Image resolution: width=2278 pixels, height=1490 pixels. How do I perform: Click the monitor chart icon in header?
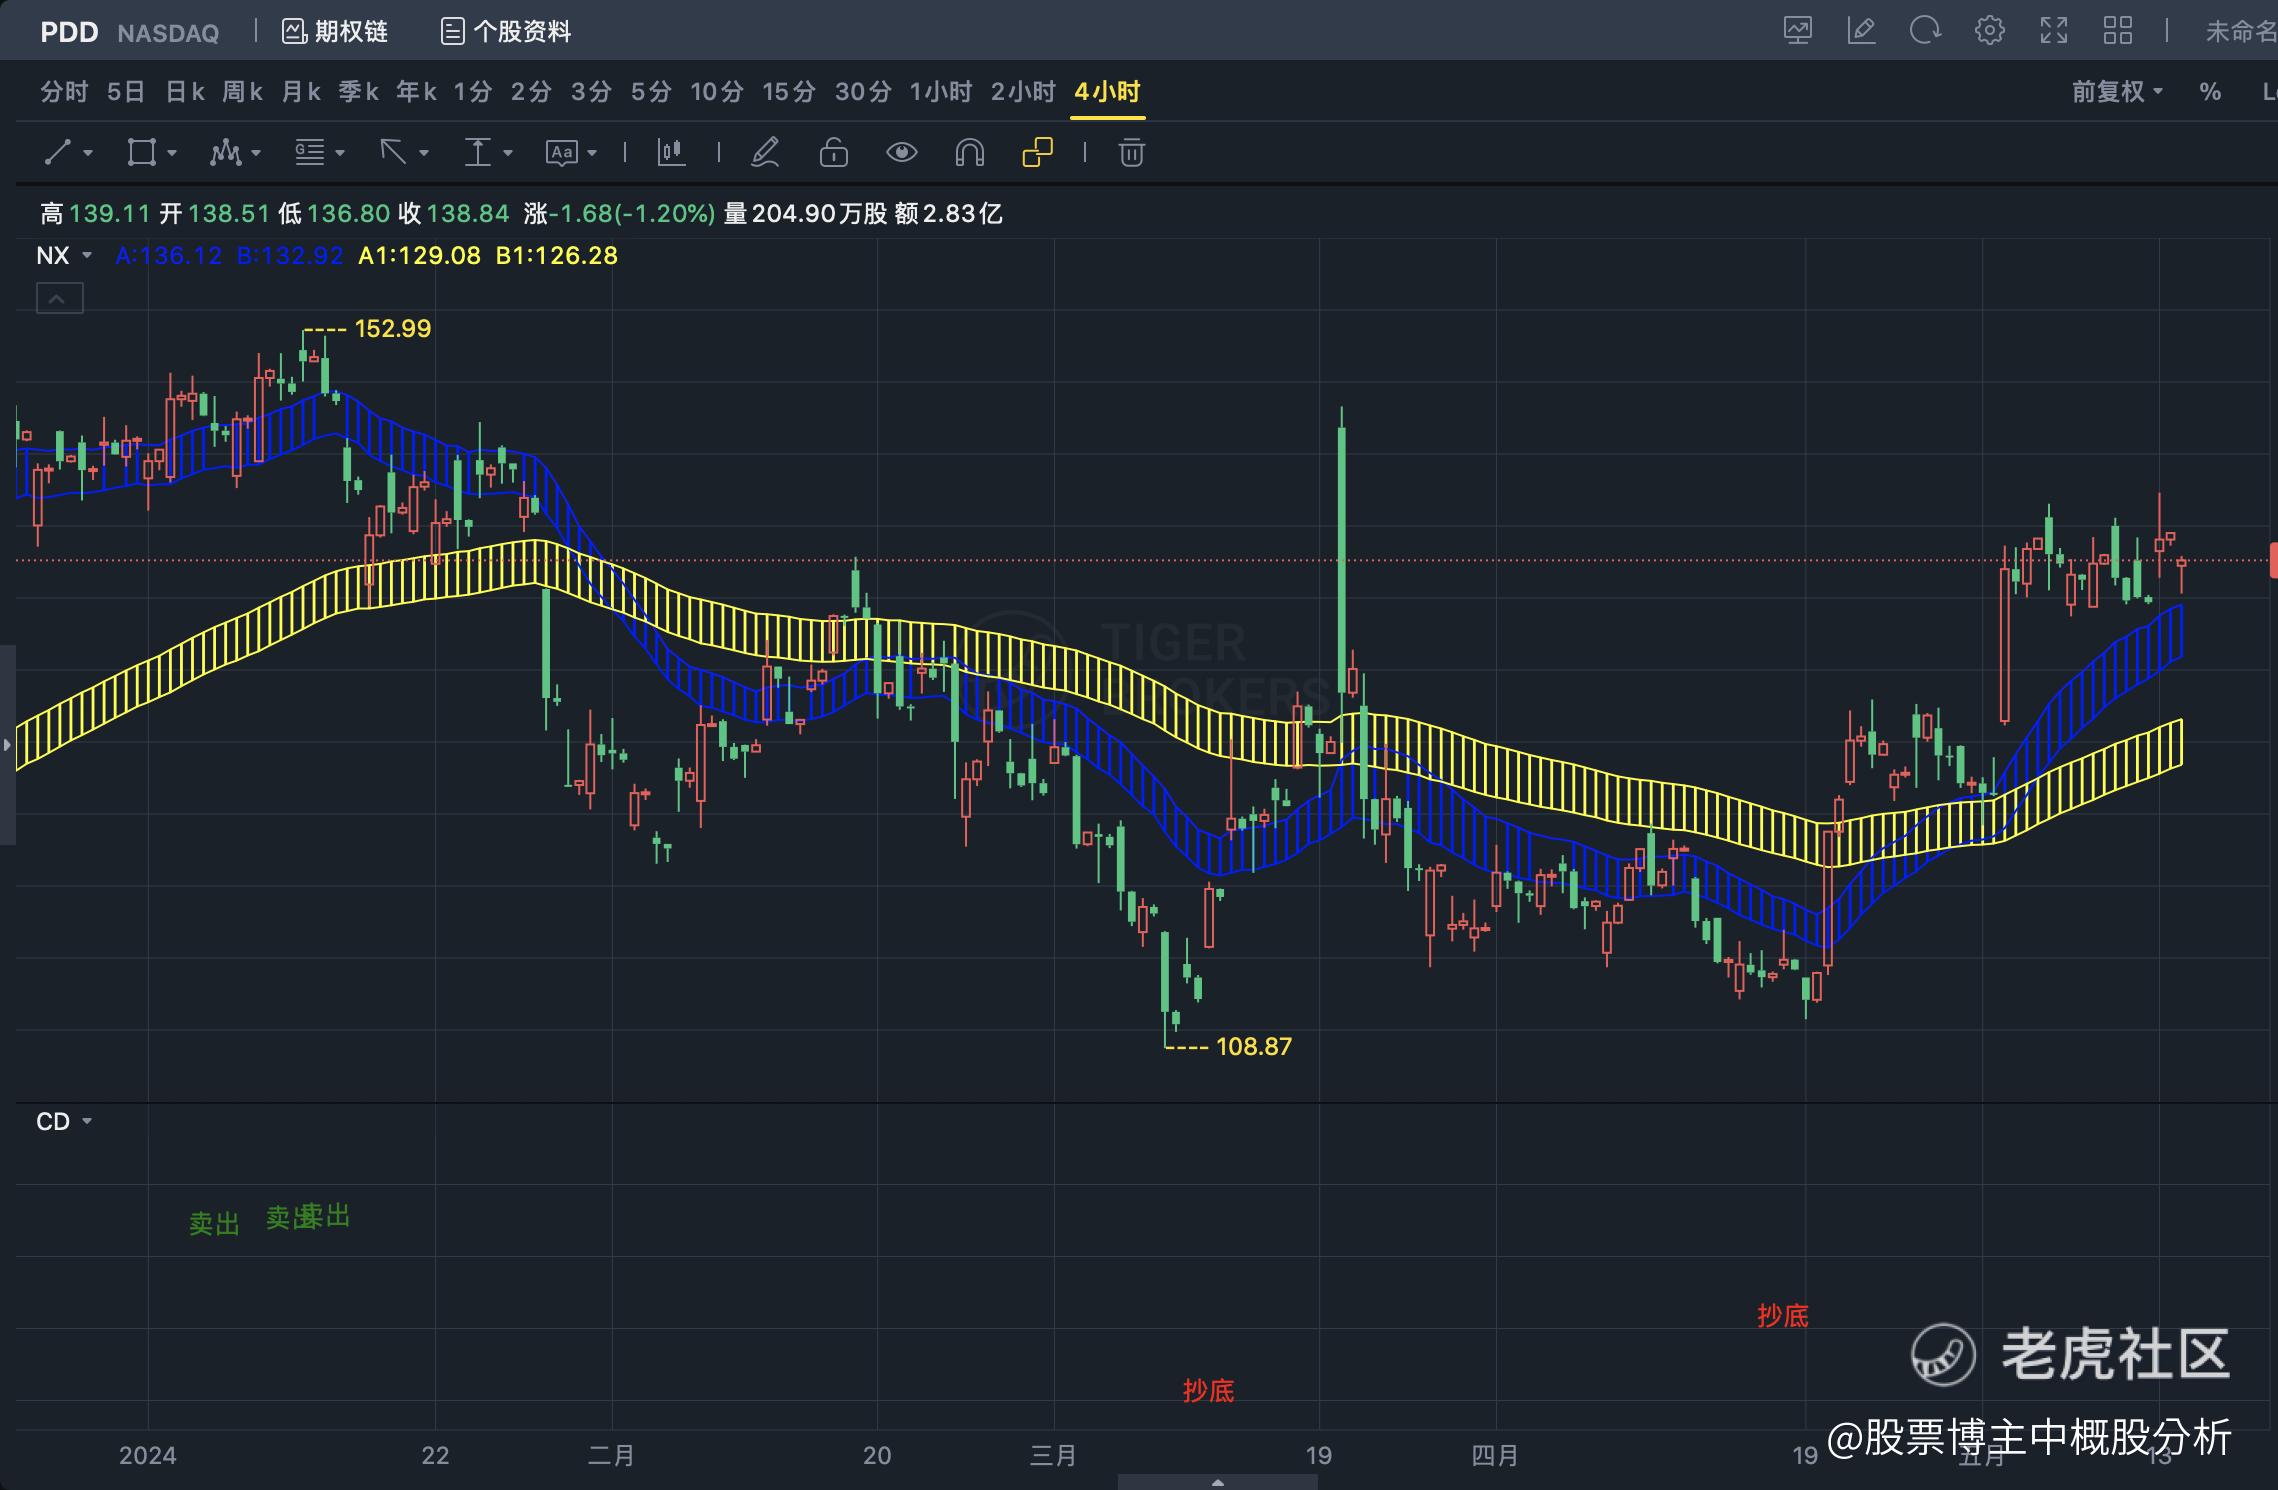pos(1797,31)
